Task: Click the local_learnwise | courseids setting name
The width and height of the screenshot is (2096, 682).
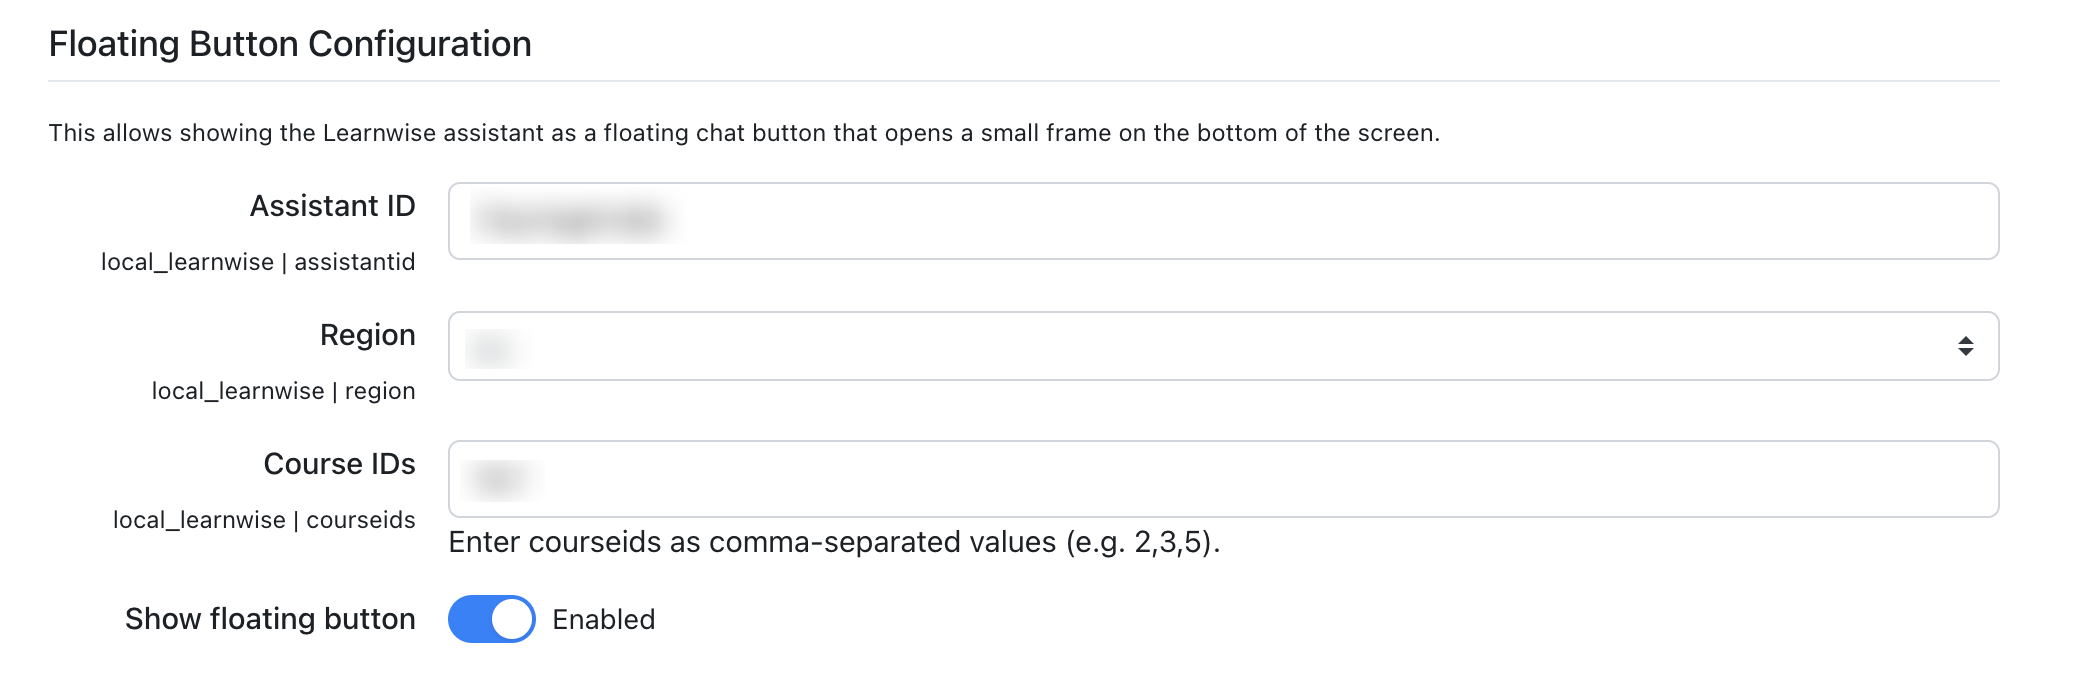Action: (x=264, y=520)
